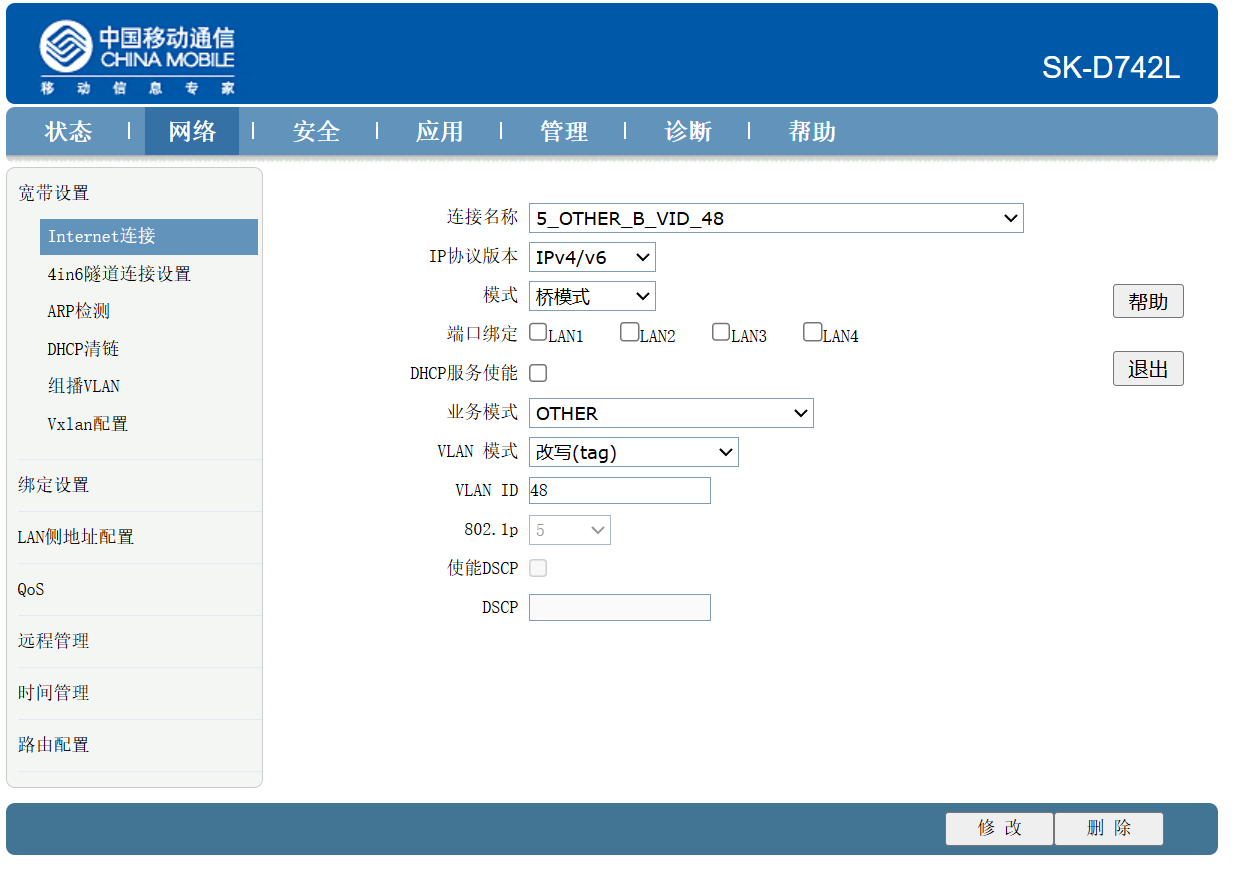Expand the VLAN 模式 dropdown
1240x880 pixels.
tap(634, 452)
